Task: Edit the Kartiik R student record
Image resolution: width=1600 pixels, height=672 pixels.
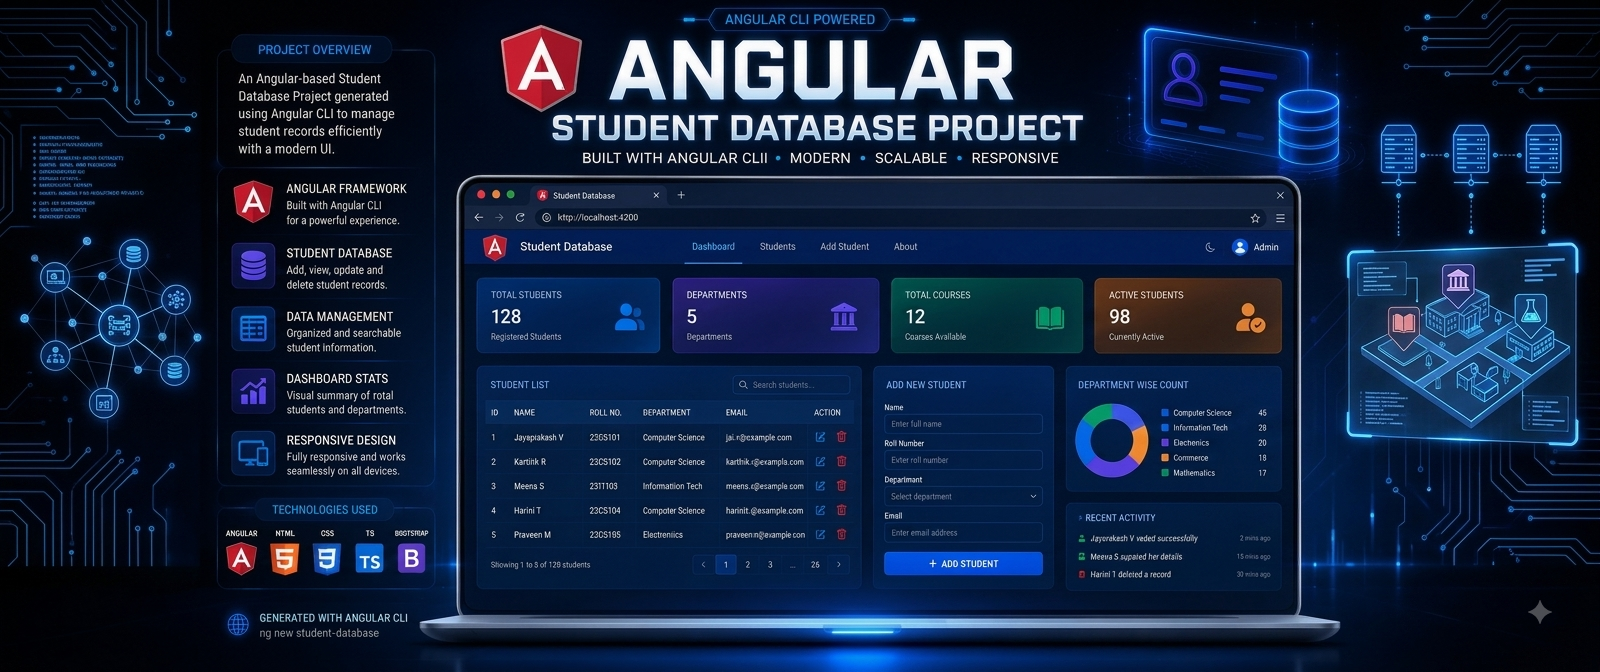Action: click(x=820, y=461)
